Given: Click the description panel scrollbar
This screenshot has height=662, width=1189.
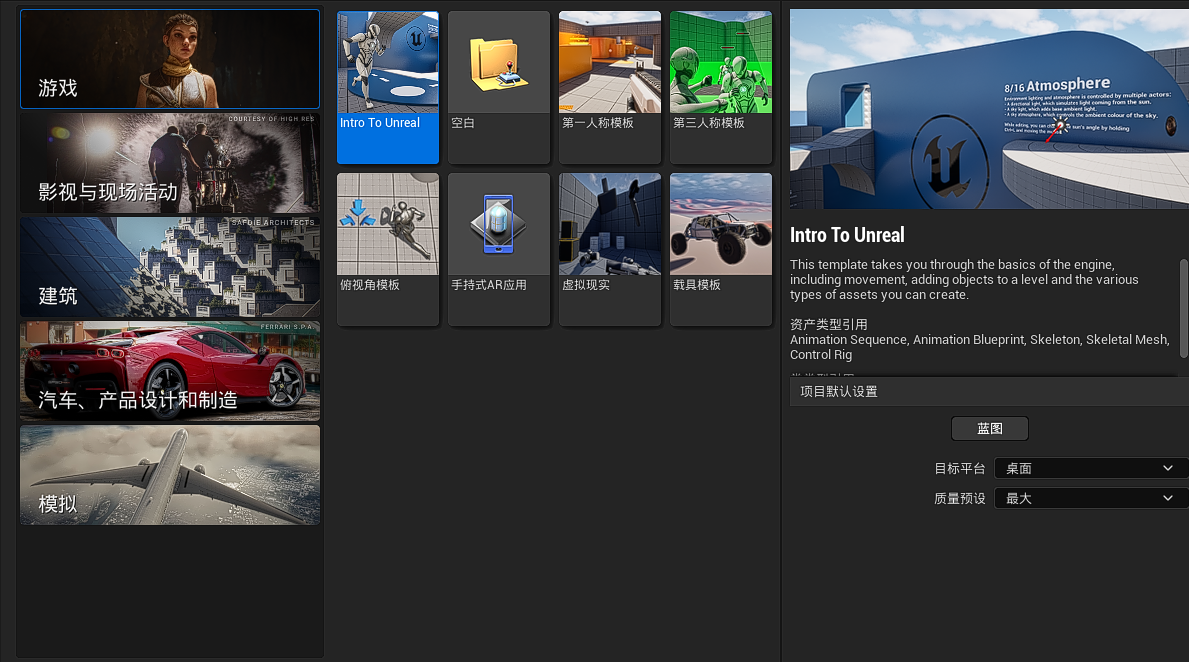Looking at the screenshot, I should [x=1184, y=308].
